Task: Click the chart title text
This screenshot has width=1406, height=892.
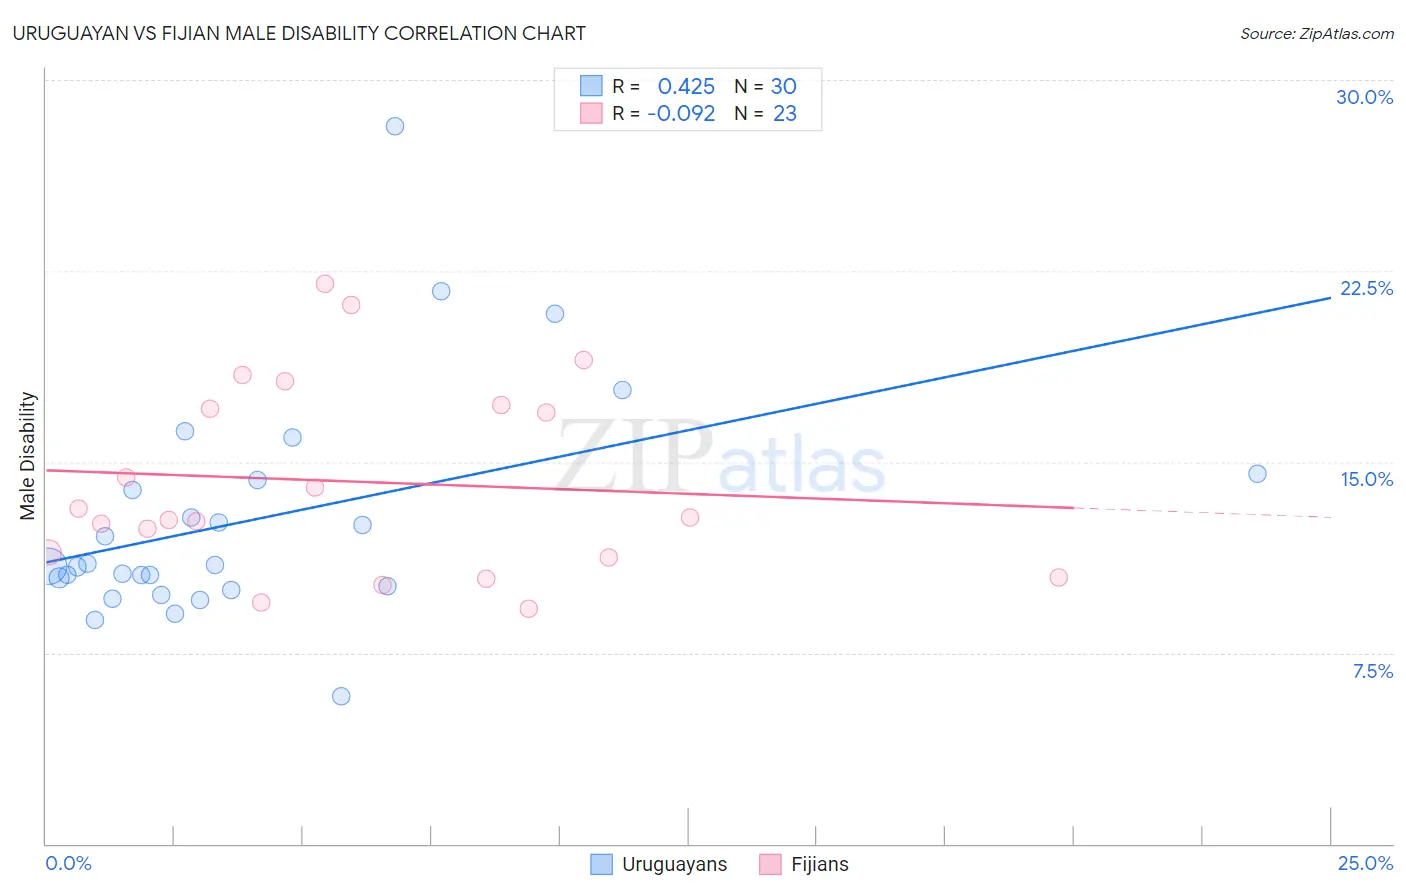Action: (x=299, y=33)
